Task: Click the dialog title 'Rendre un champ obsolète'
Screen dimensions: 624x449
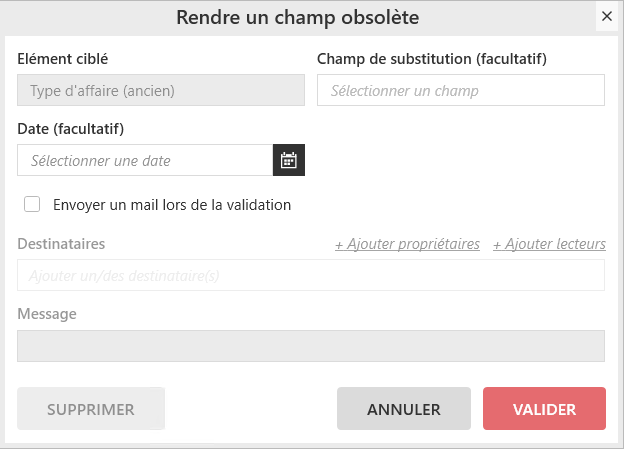Action: click(x=297, y=17)
